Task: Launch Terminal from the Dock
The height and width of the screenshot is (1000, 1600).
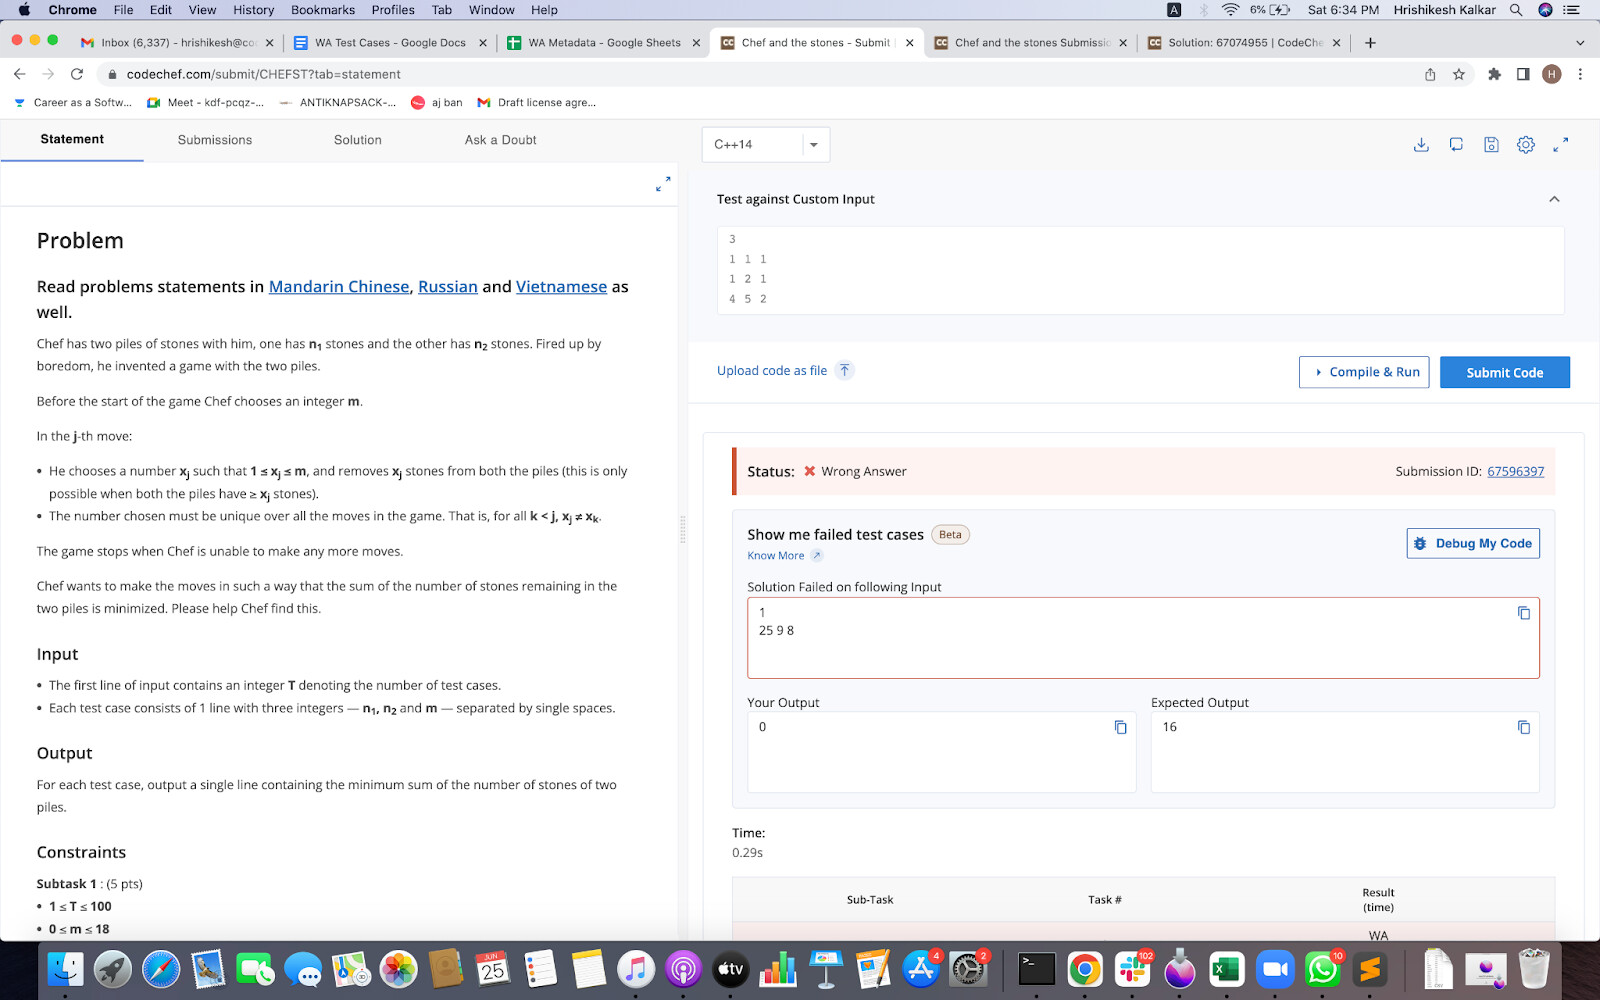Action: point(1037,969)
